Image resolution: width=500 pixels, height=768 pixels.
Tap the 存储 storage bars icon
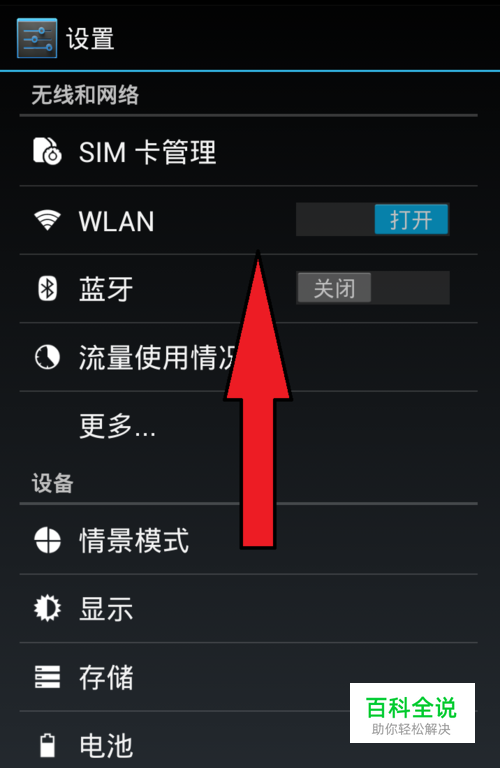[48, 677]
